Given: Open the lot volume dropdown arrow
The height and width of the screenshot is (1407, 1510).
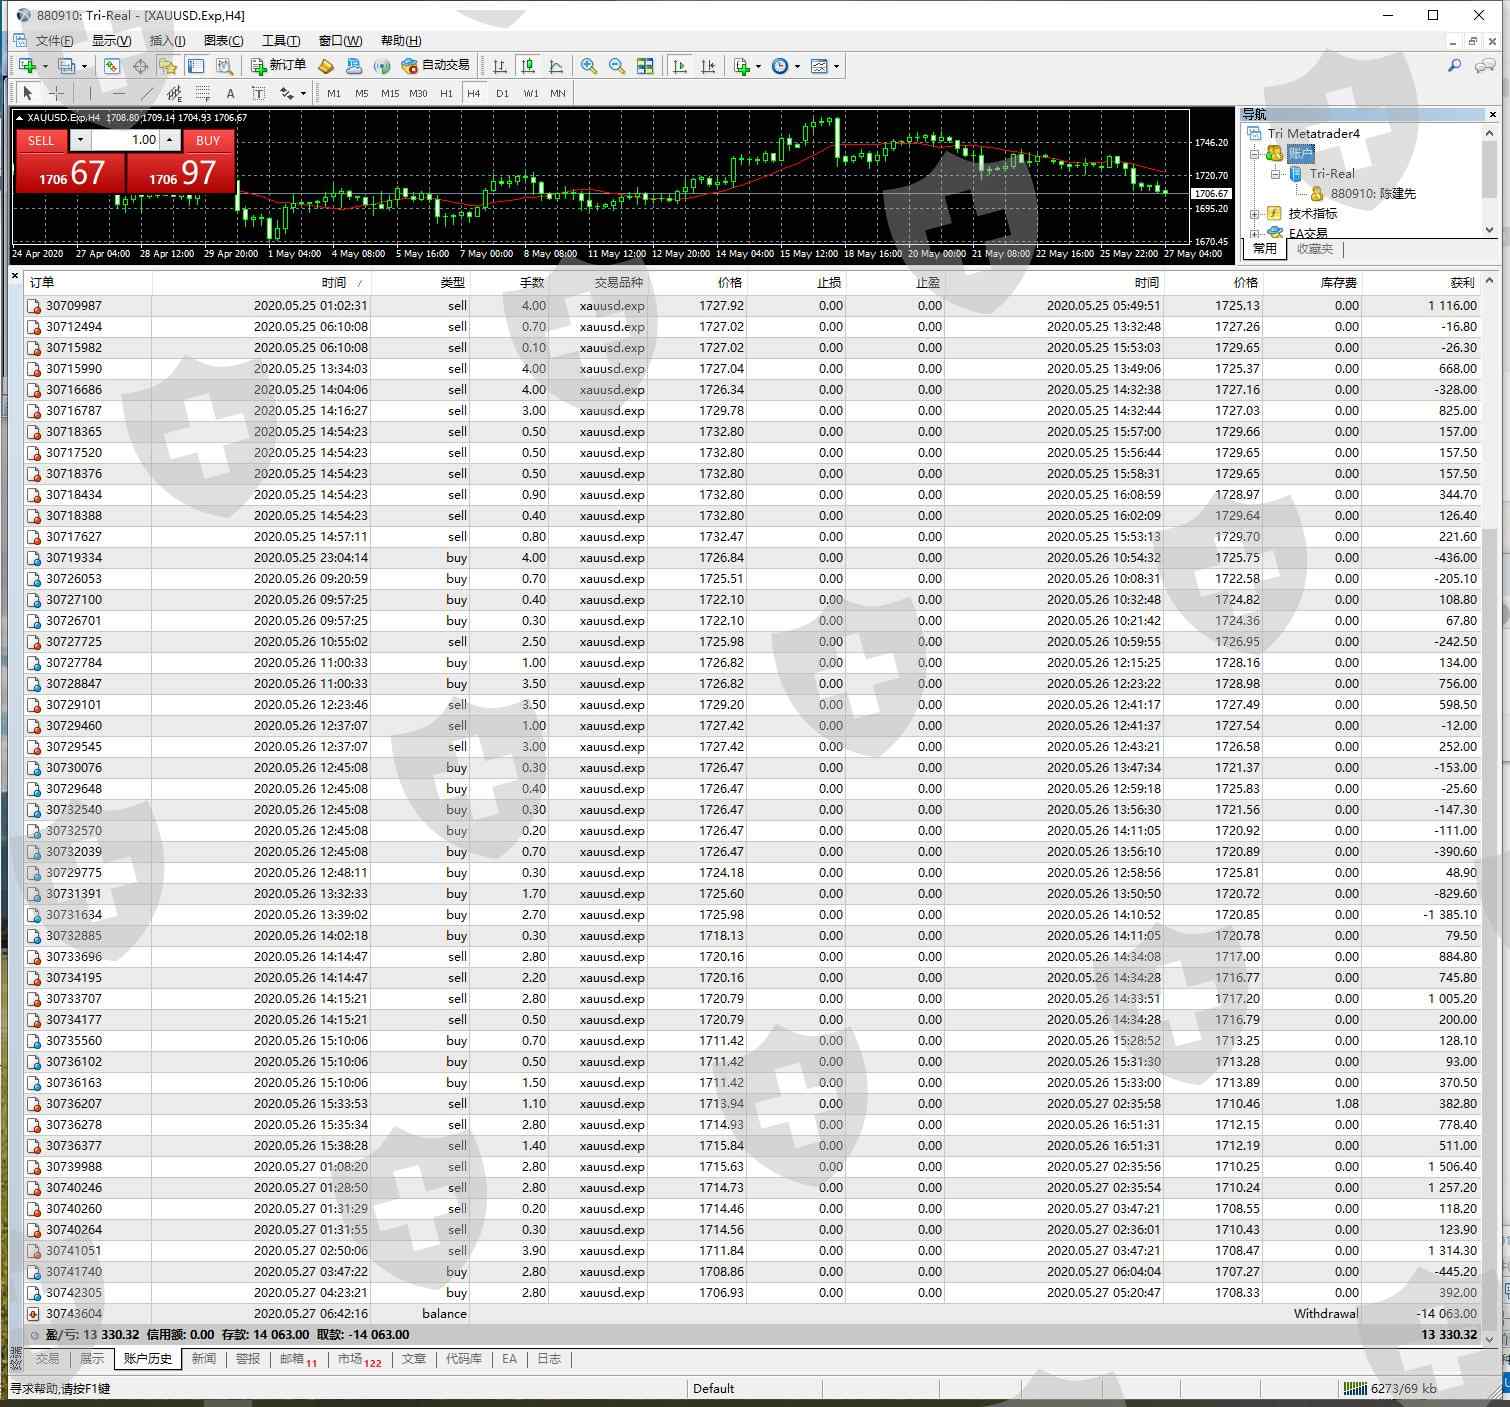Looking at the screenshot, I should (x=80, y=140).
